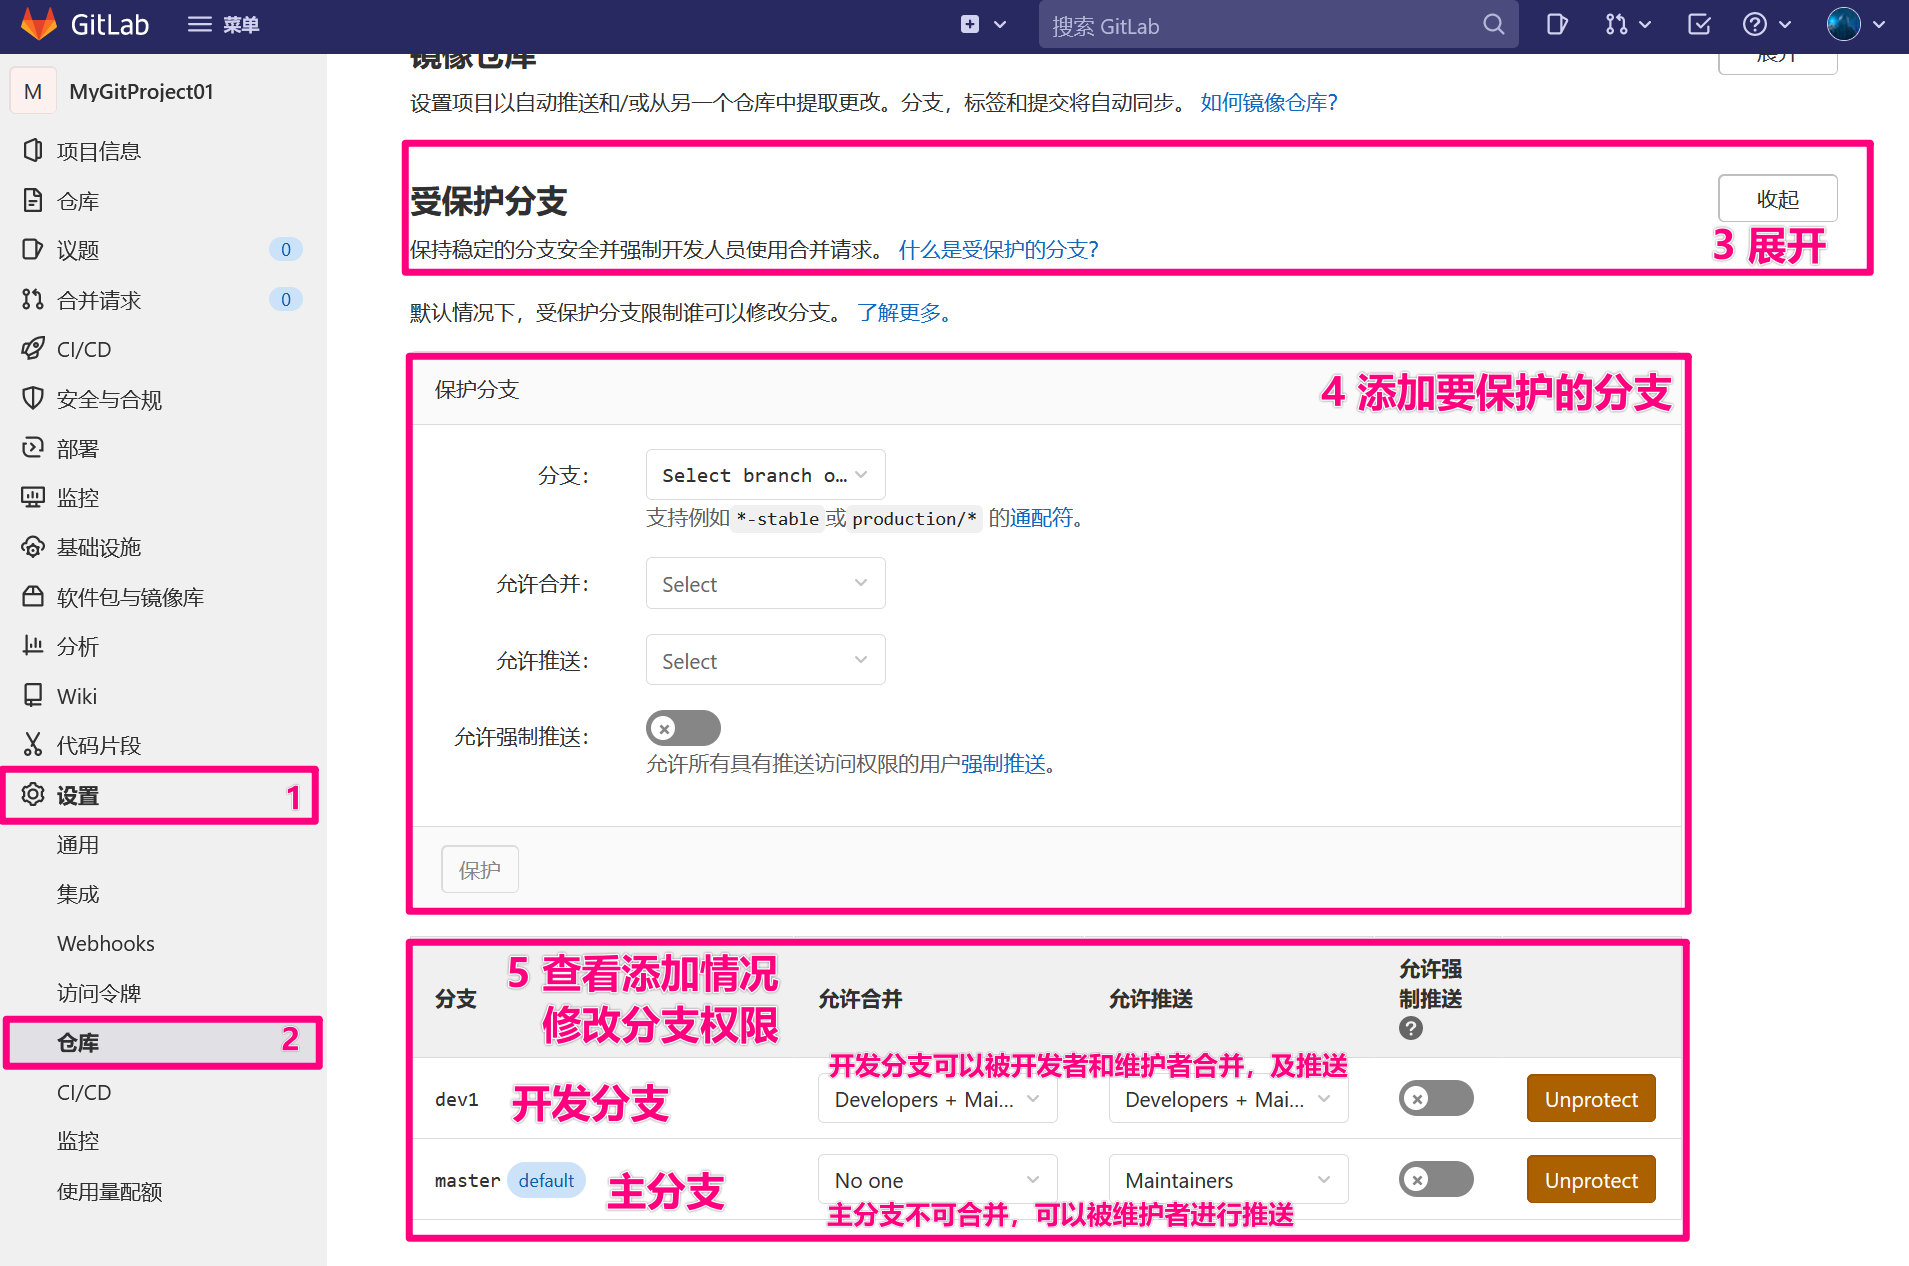
Task: Click the 软件包与镜像库 package icon
Action: pos(33,596)
